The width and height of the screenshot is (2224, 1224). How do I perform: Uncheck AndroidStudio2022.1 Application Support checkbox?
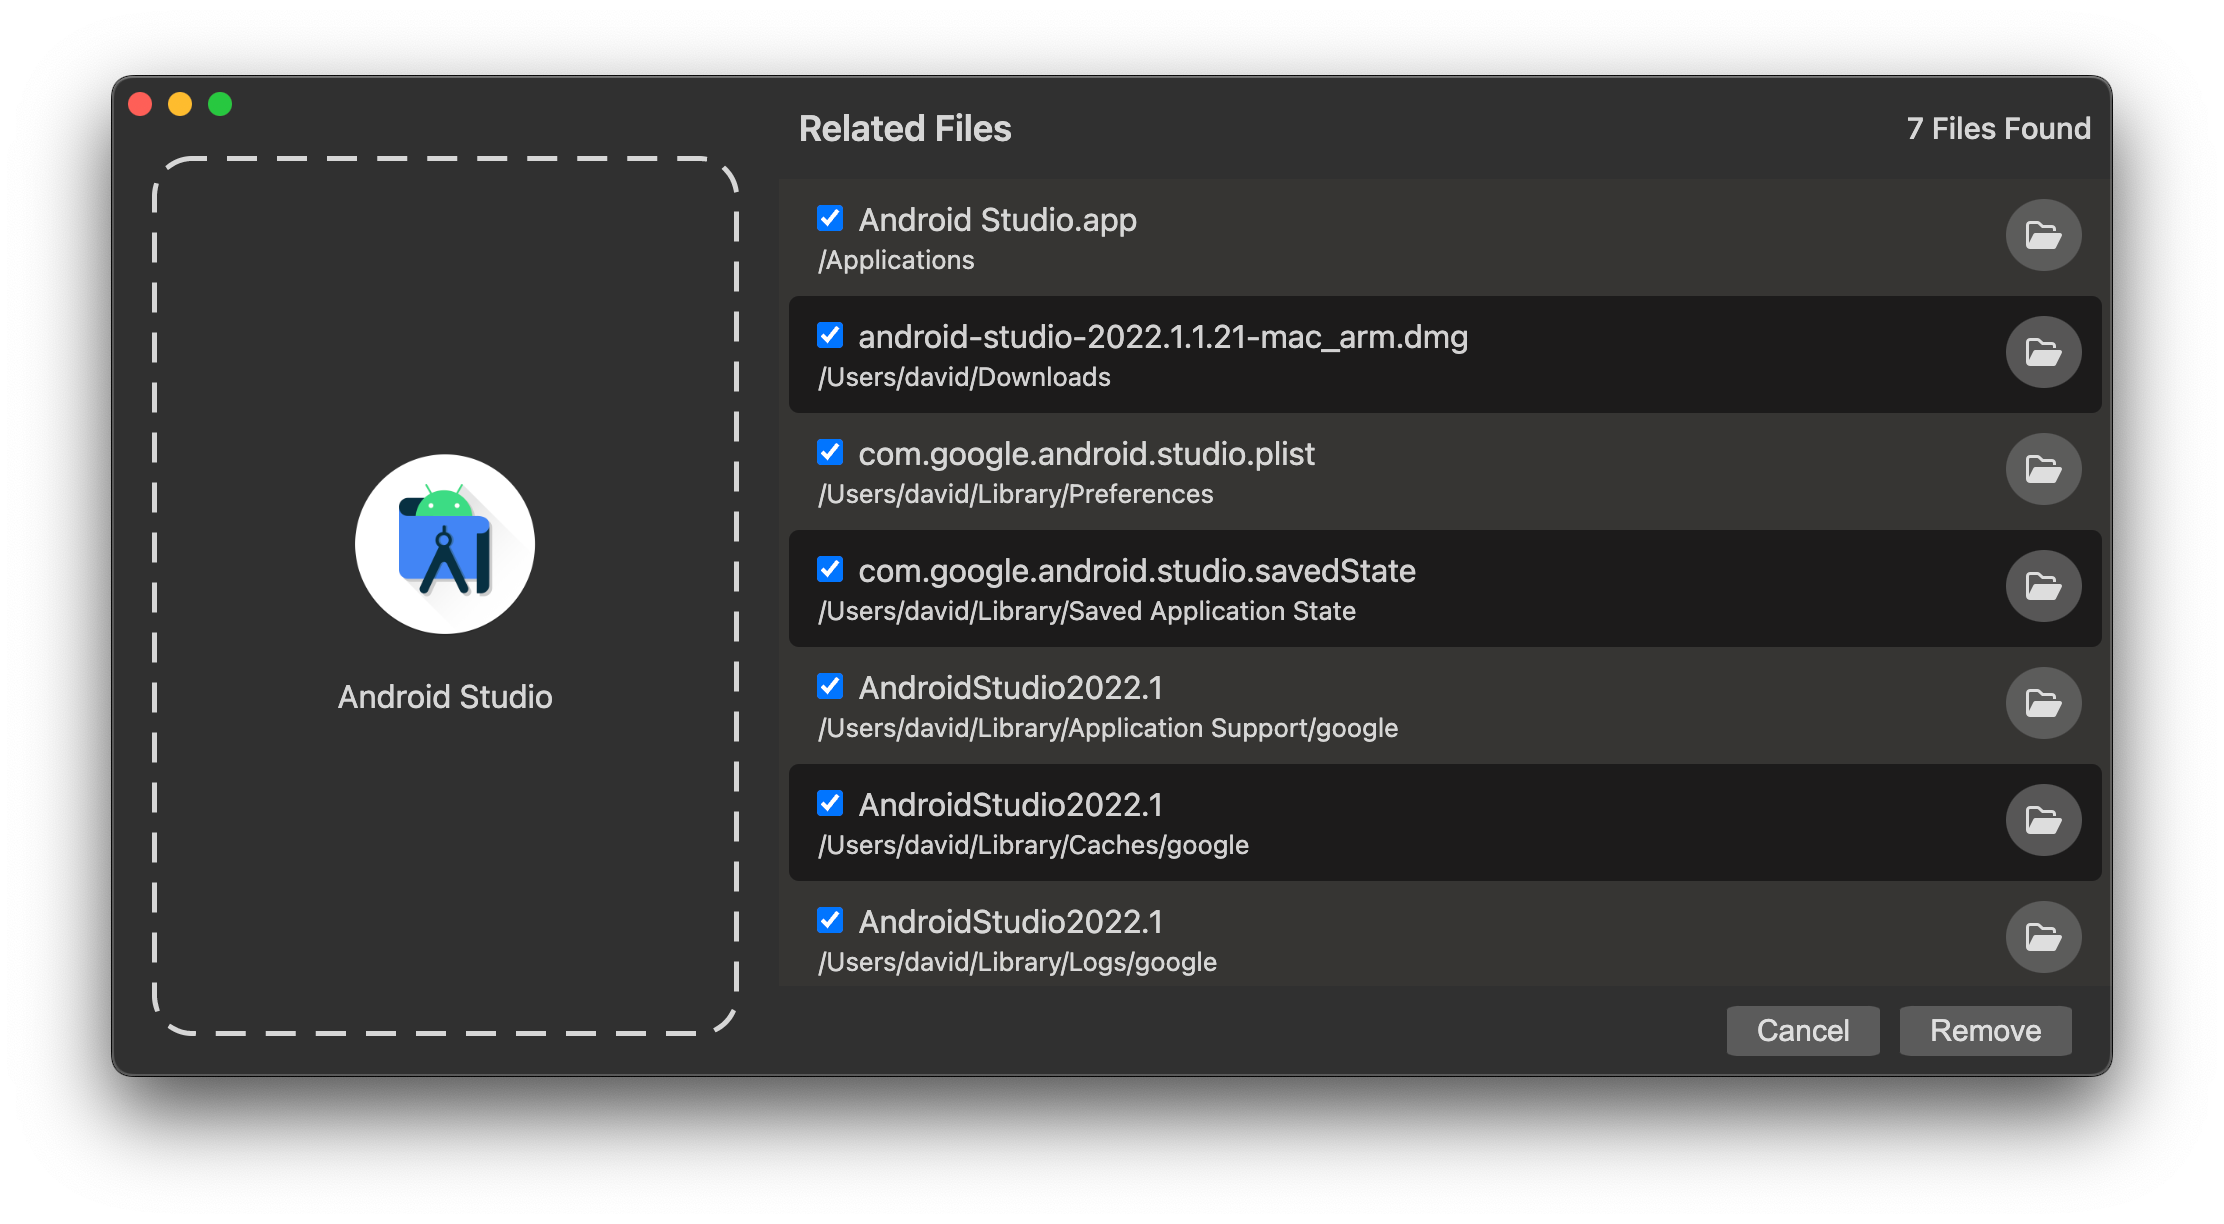(830, 686)
